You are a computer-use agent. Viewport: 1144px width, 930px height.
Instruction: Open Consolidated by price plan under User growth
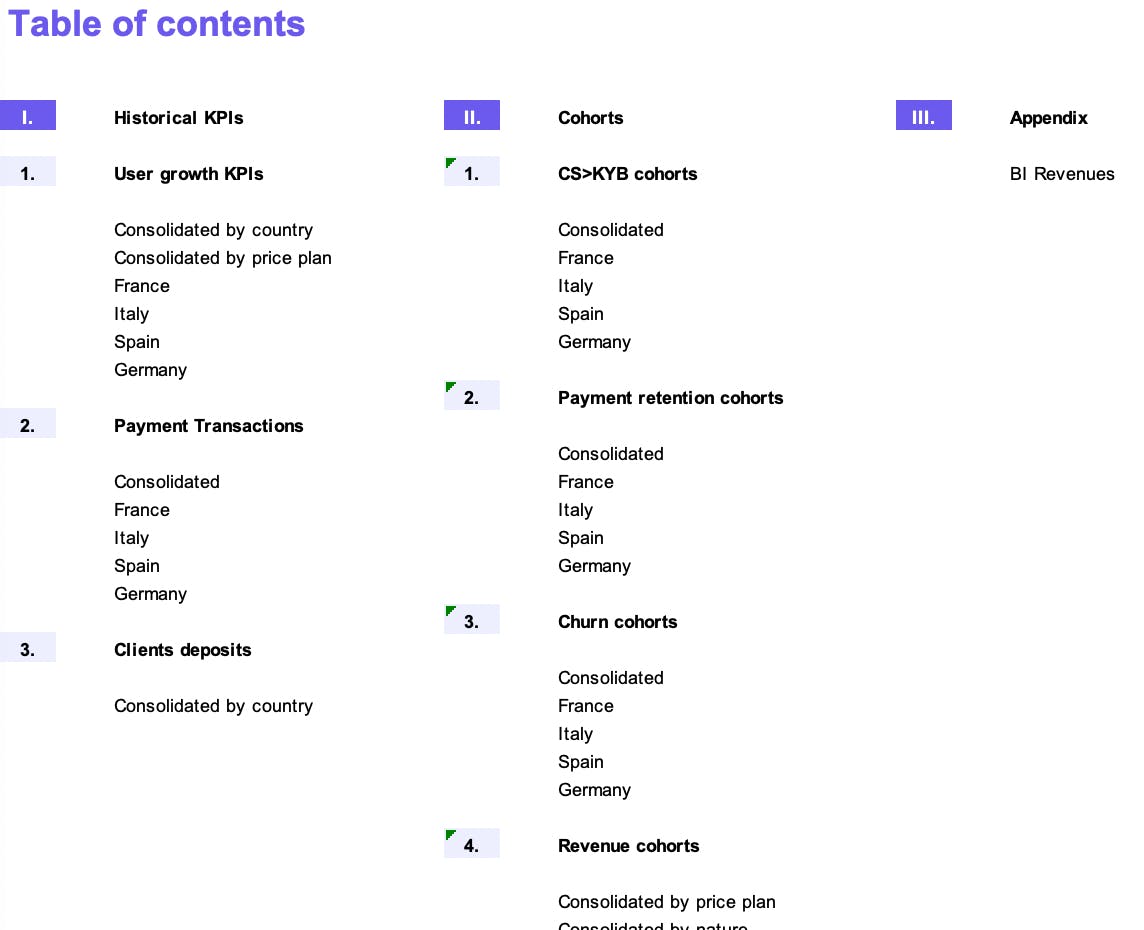click(223, 258)
